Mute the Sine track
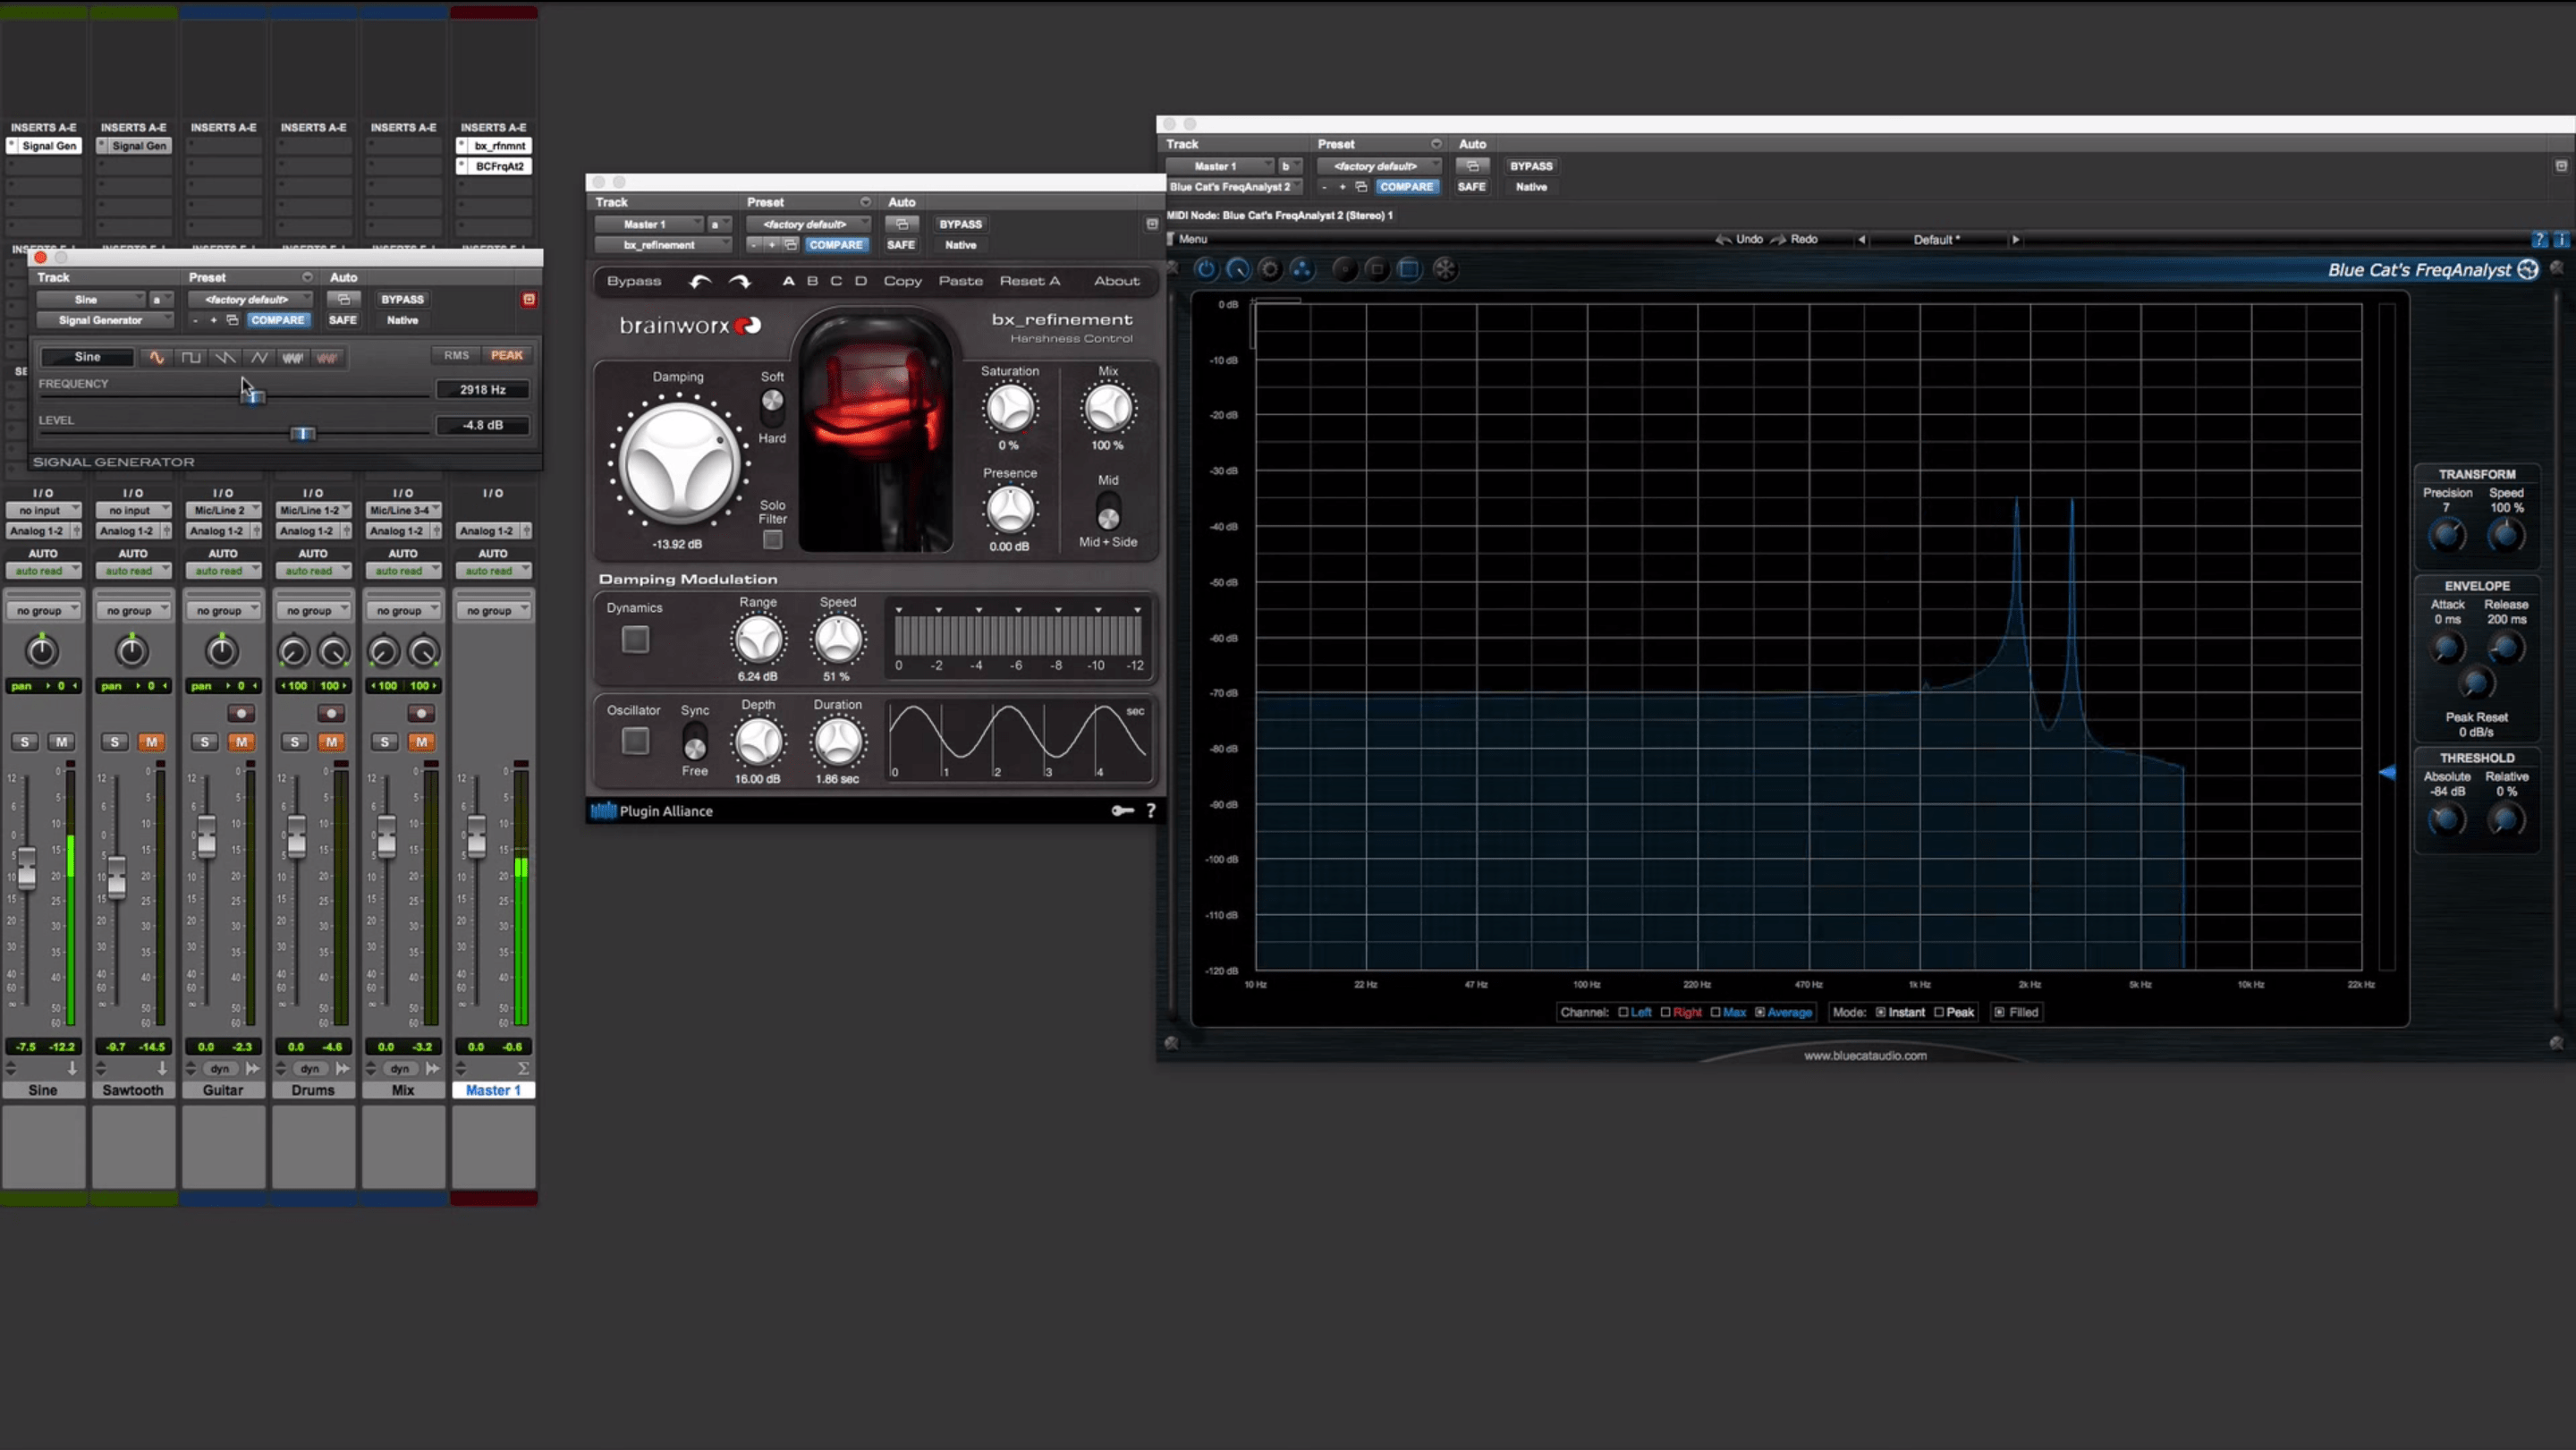The height and width of the screenshot is (1450, 2576). coord(62,742)
